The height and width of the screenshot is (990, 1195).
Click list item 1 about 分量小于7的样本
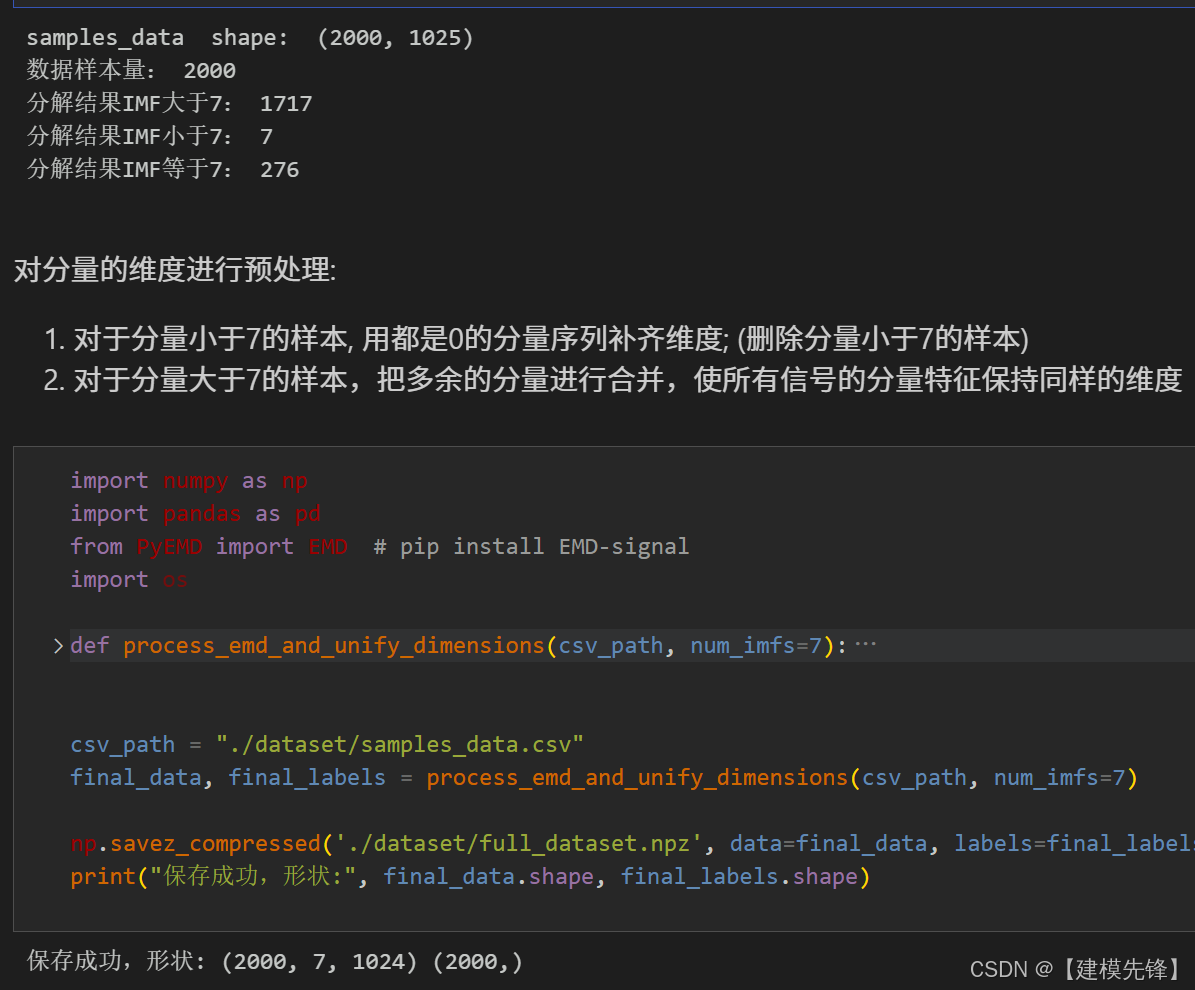536,339
